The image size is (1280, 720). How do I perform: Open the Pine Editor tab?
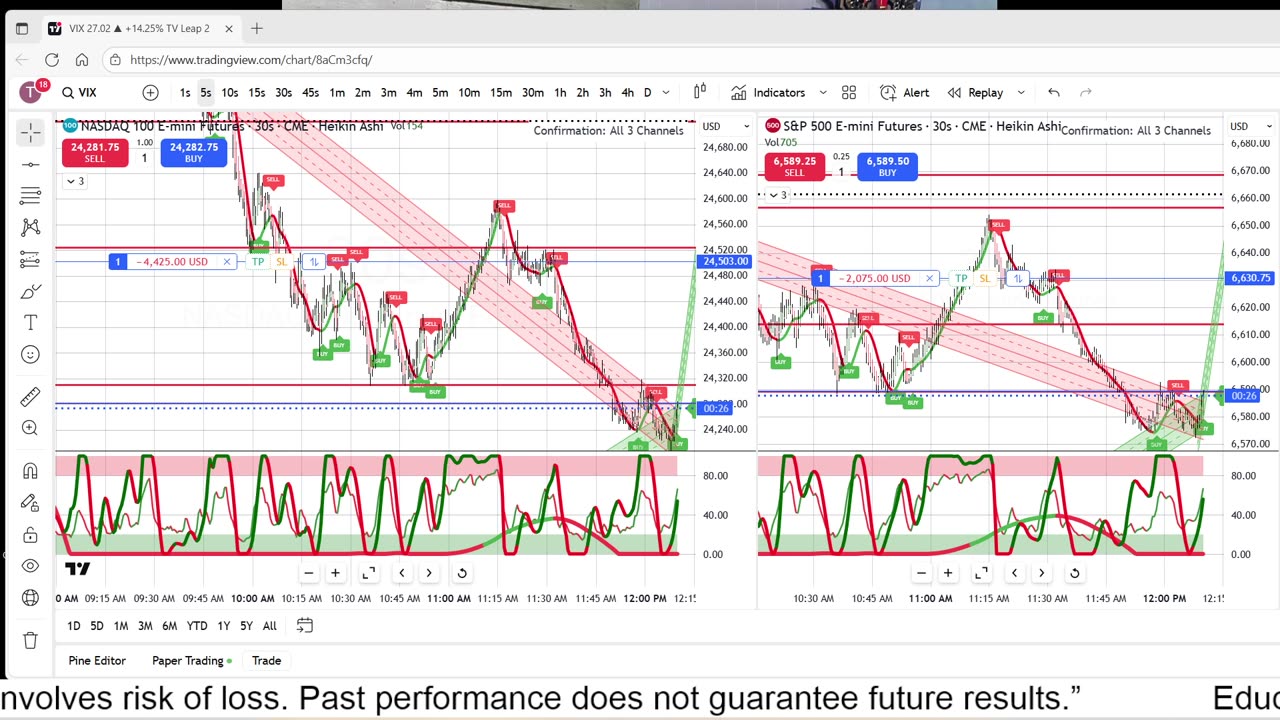pyautogui.click(x=97, y=661)
